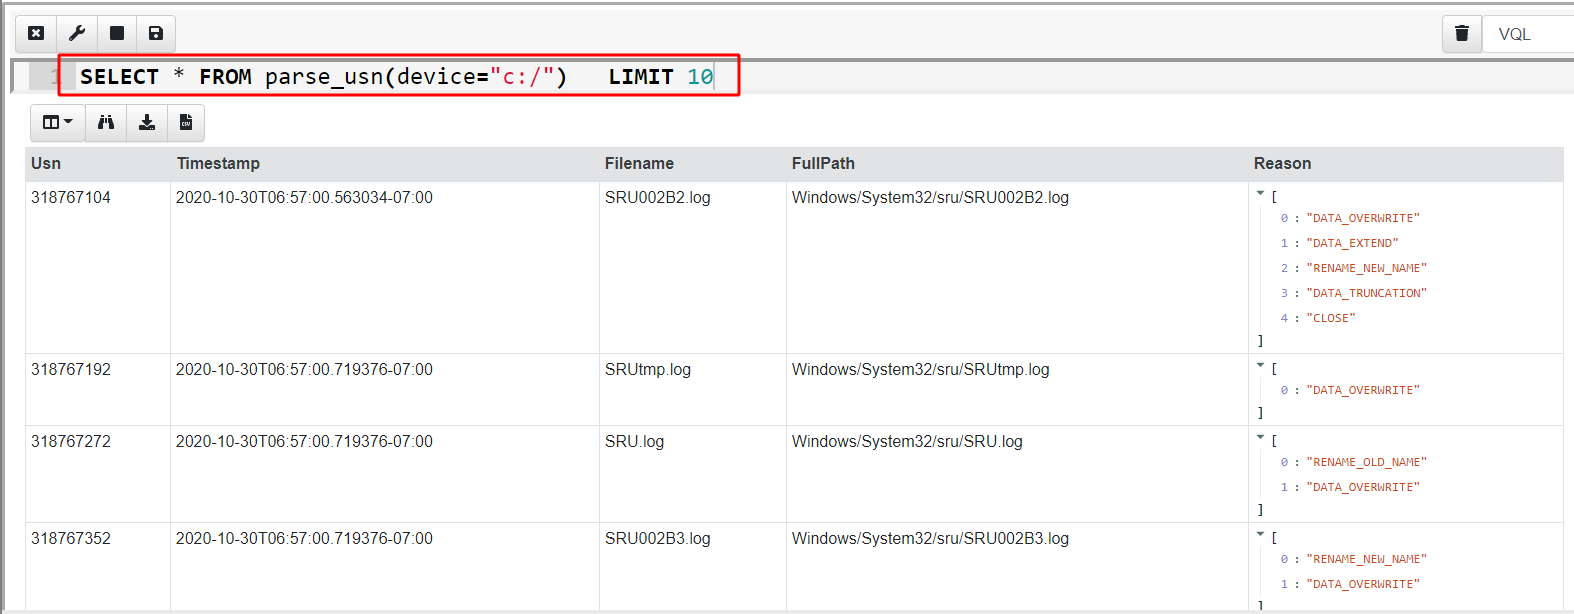The image size is (1574, 614).
Task: Export results using the CSV file icon
Action: pyautogui.click(x=186, y=123)
